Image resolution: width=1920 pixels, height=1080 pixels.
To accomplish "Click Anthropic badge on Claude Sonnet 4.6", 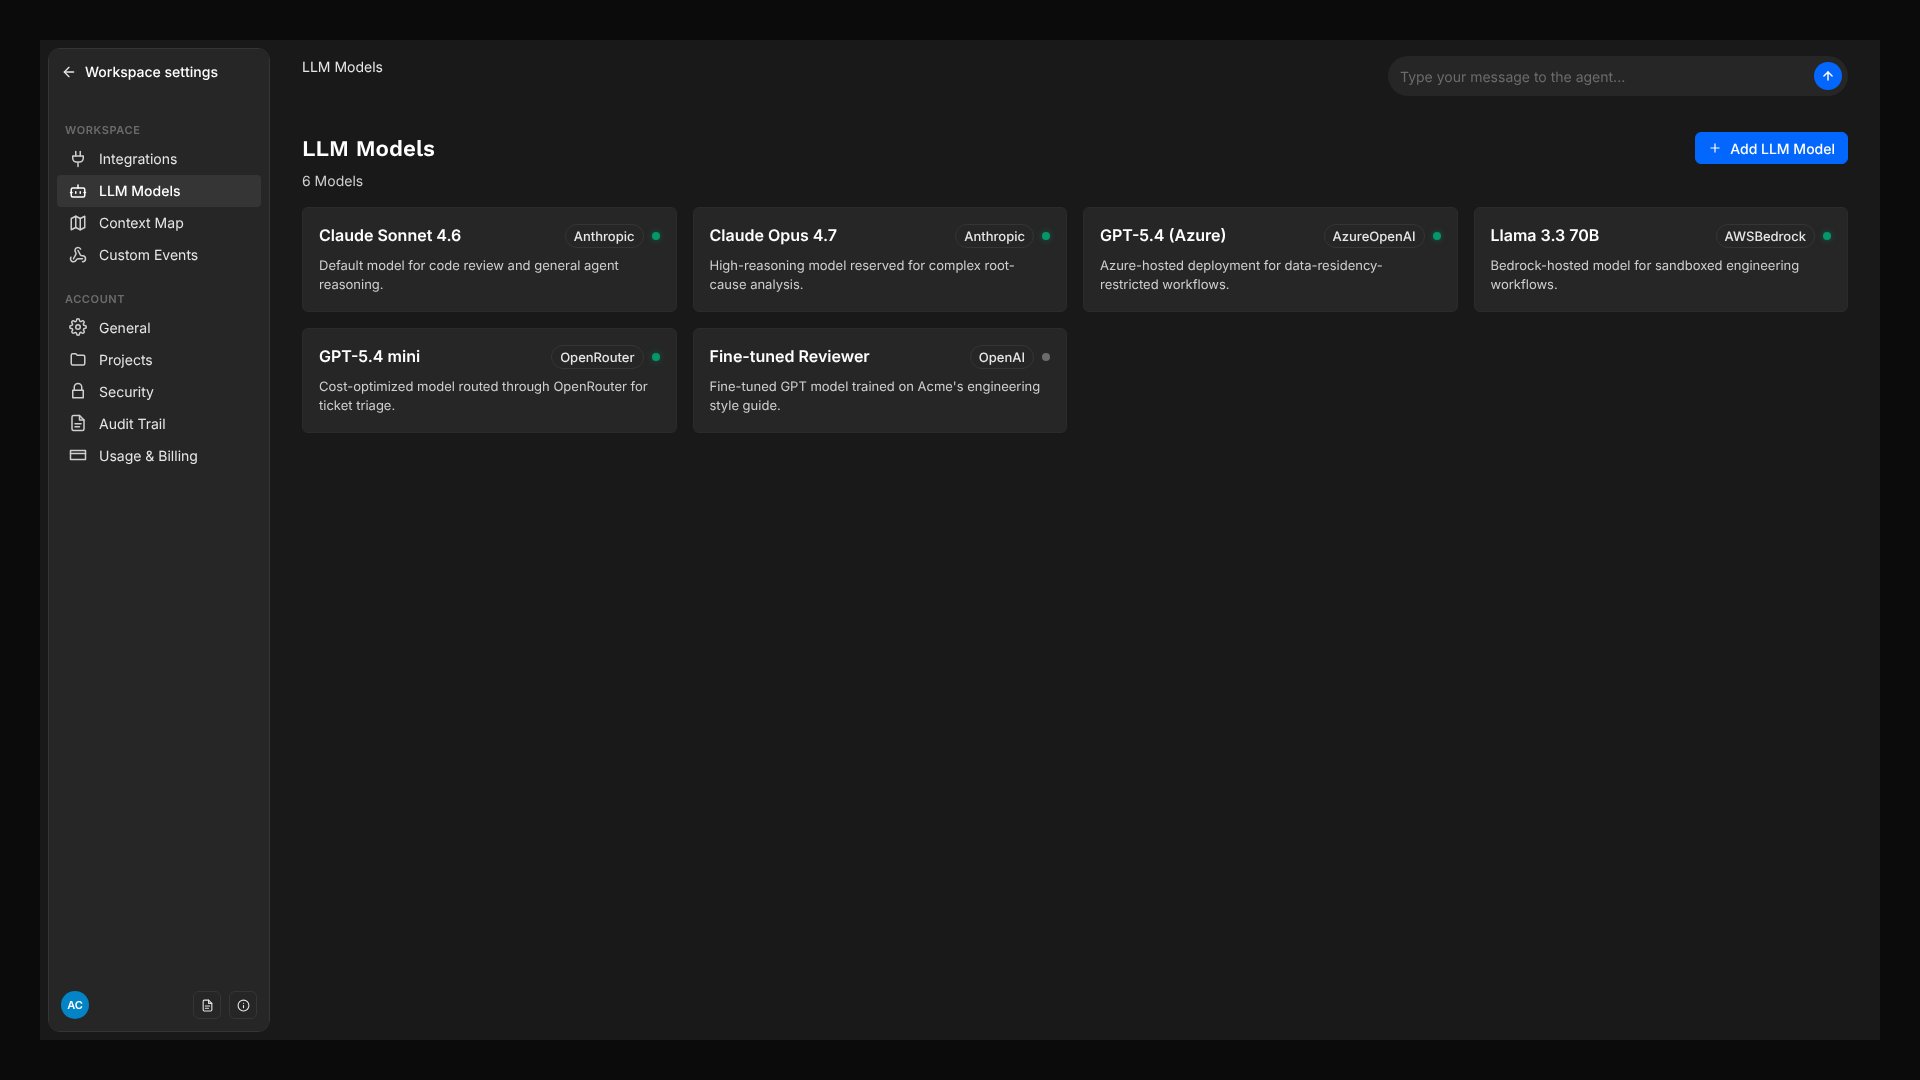I will [604, 236].
